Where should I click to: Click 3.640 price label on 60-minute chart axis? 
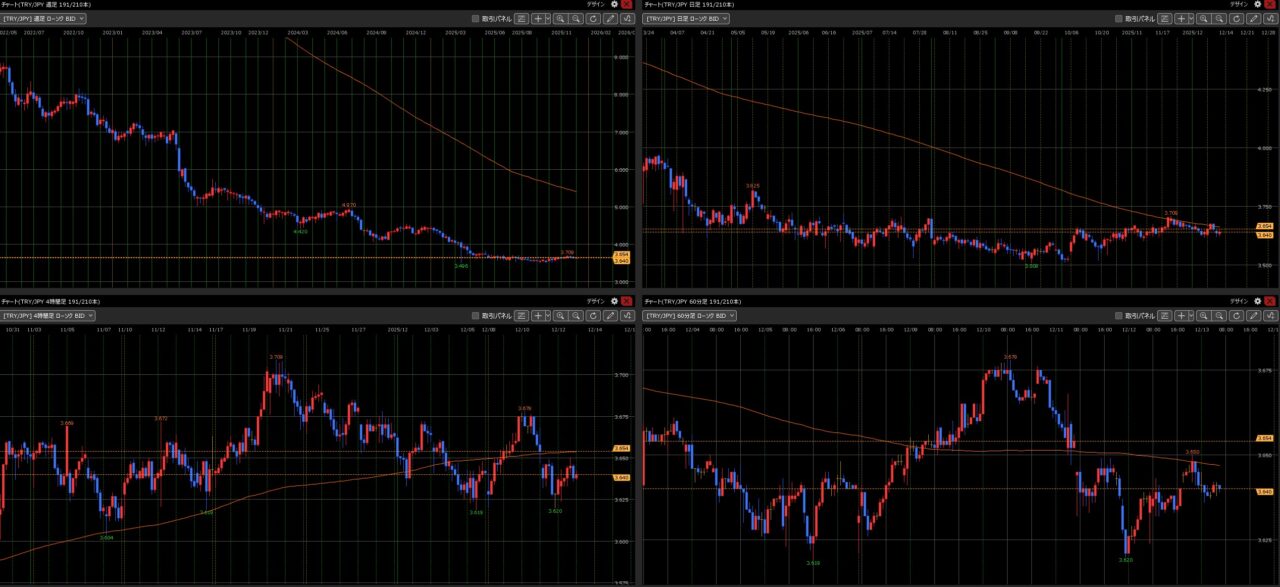coord(1263,492)
